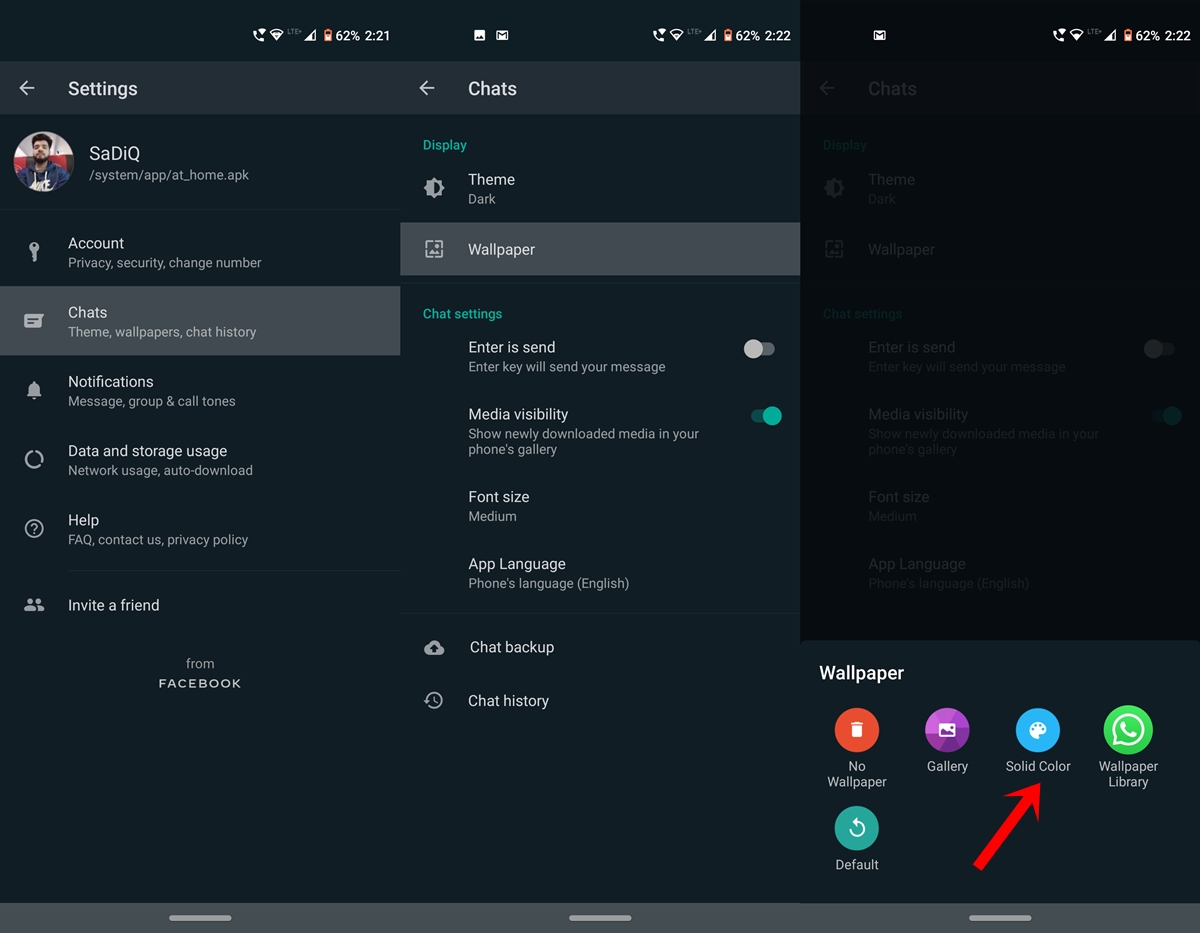The width and height of the screenshot is (1200, 933).
Task: Click the Notifications bell icon
Action: (x=34, y=390)
